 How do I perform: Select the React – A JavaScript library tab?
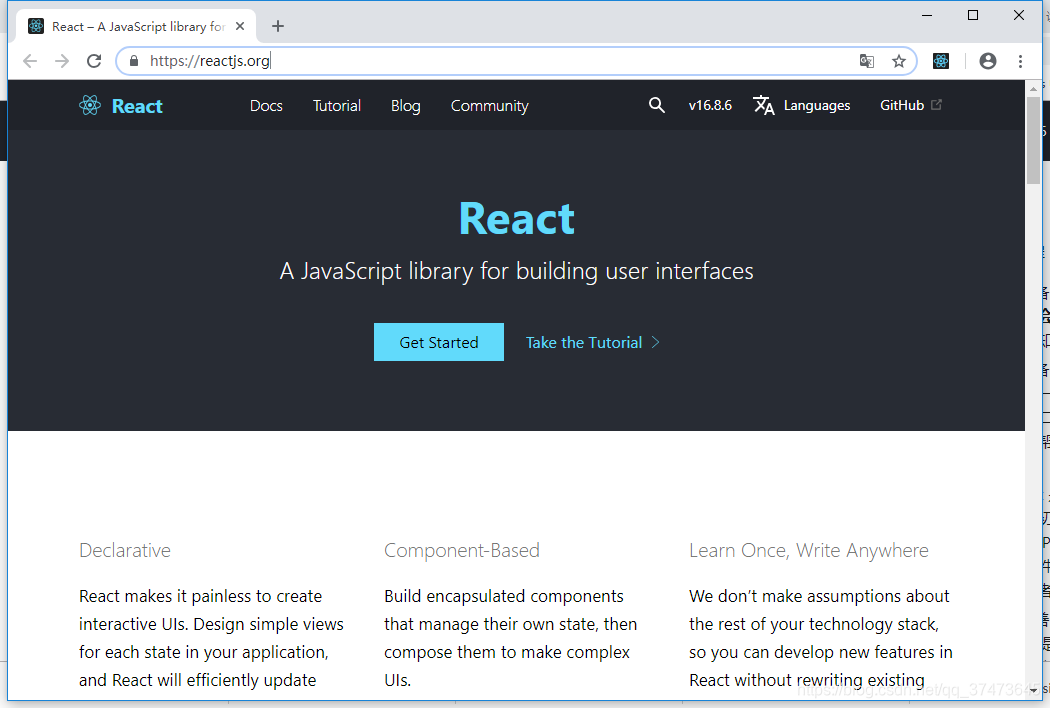pos(138,26)
